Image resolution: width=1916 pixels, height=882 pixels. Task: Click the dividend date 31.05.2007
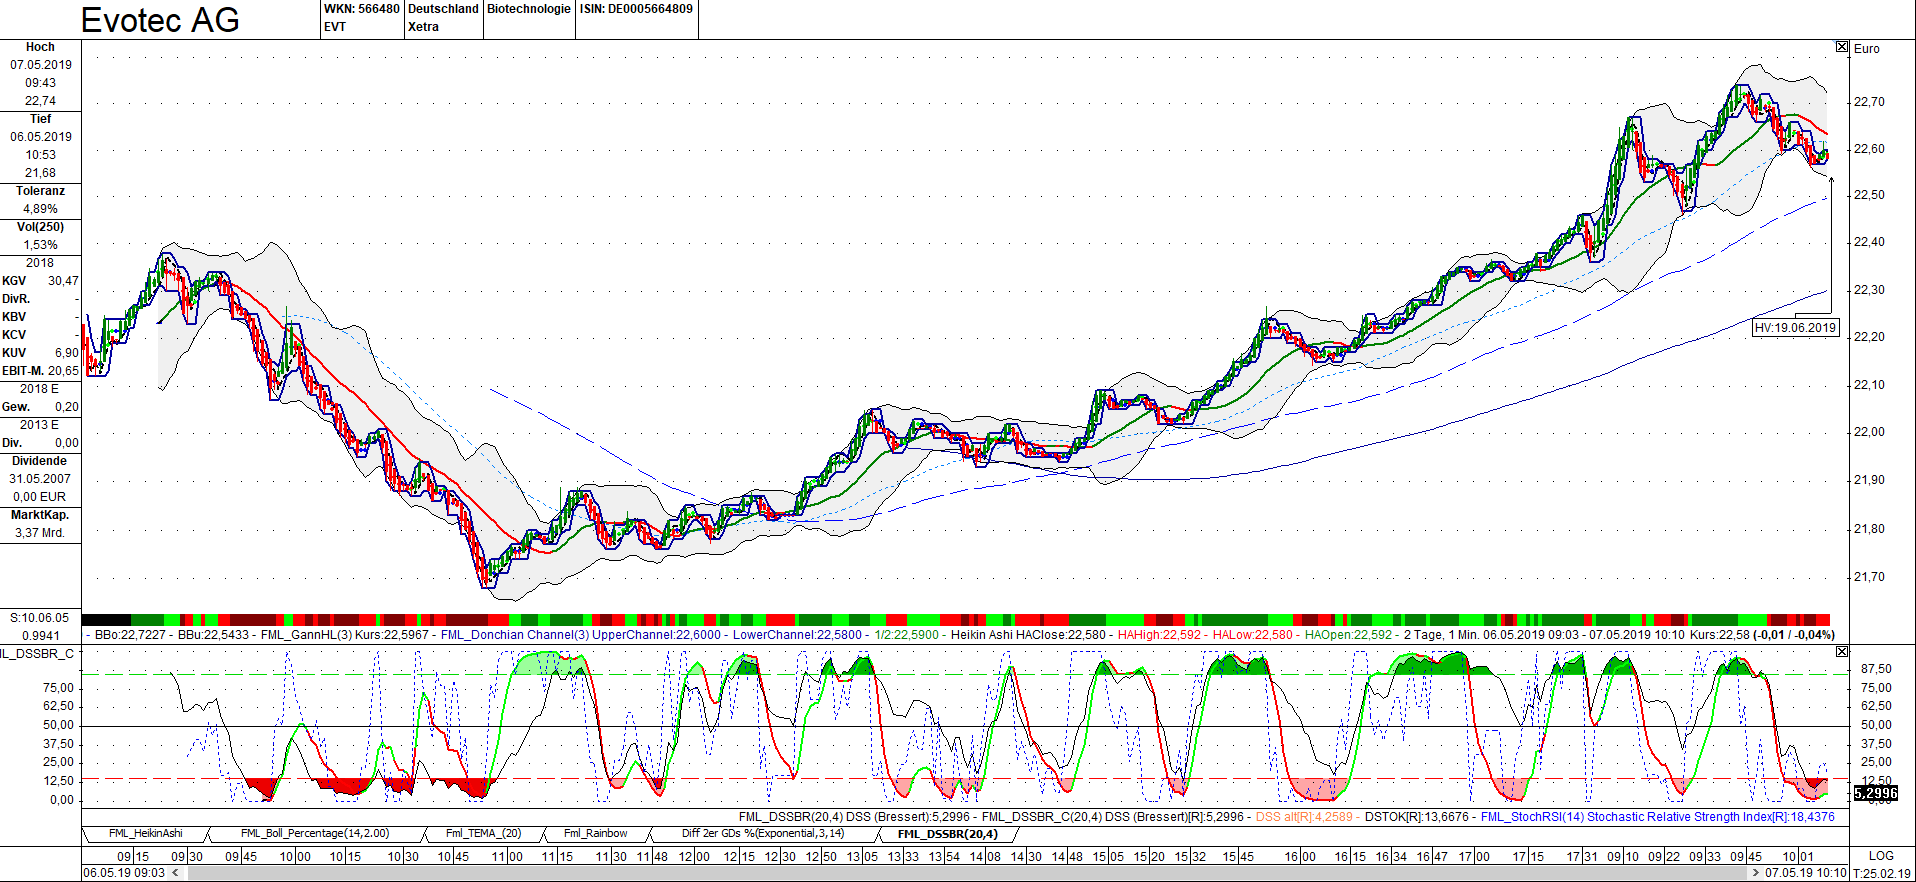40,479
